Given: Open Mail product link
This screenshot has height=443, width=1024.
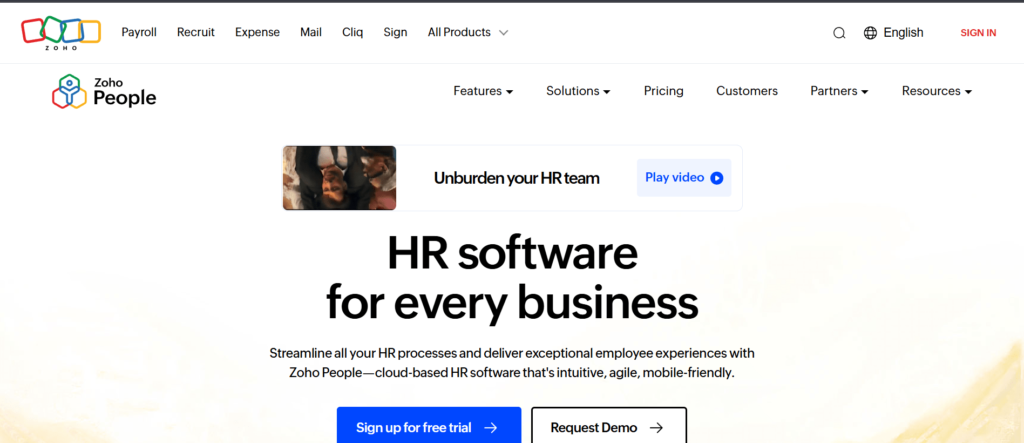Looking at the screenshot, I should click(311, 32).
